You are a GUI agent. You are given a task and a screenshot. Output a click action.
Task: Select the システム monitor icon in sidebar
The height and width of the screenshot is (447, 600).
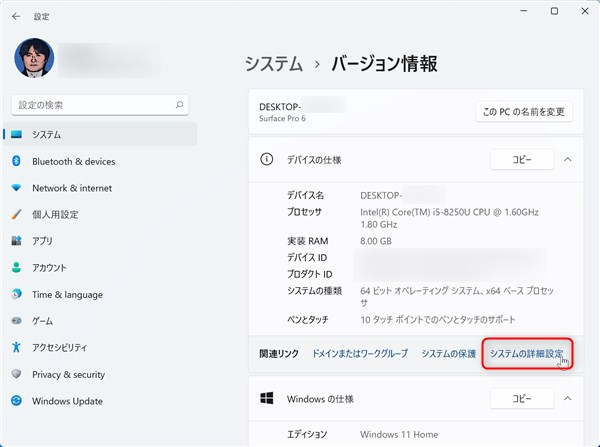point(16,134)
